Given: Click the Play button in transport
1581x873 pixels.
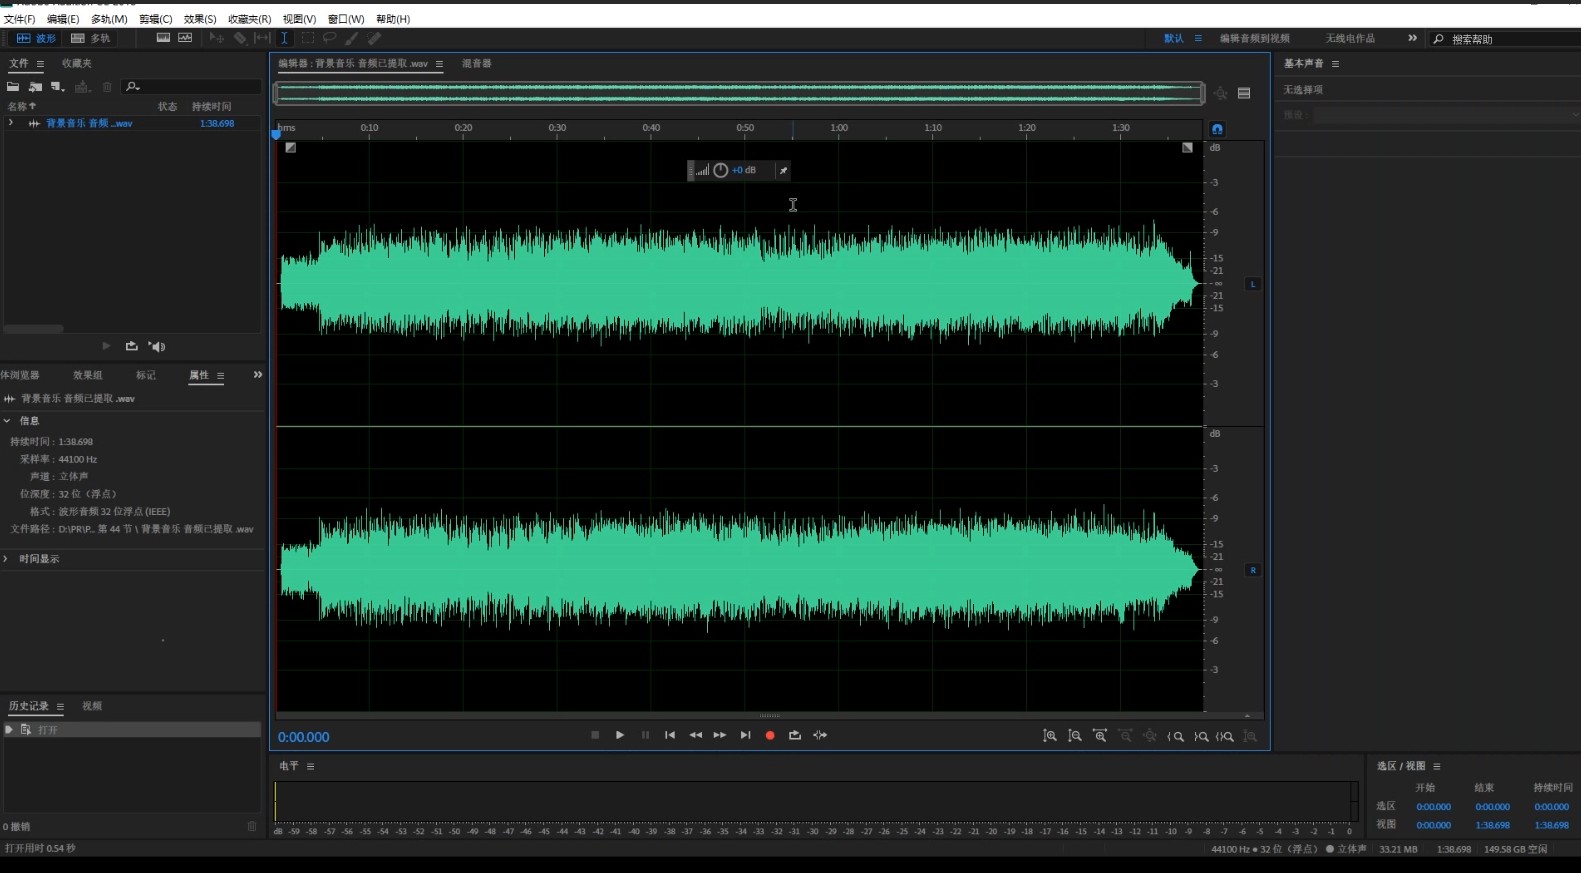Looking at the screenshot, I should click(620, 735).
